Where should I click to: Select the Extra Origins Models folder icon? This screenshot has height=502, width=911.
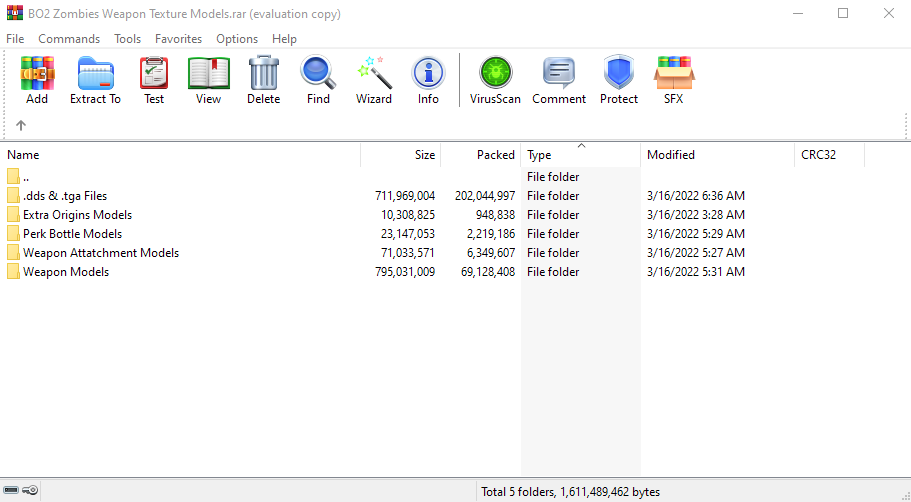tap(13, 214)
